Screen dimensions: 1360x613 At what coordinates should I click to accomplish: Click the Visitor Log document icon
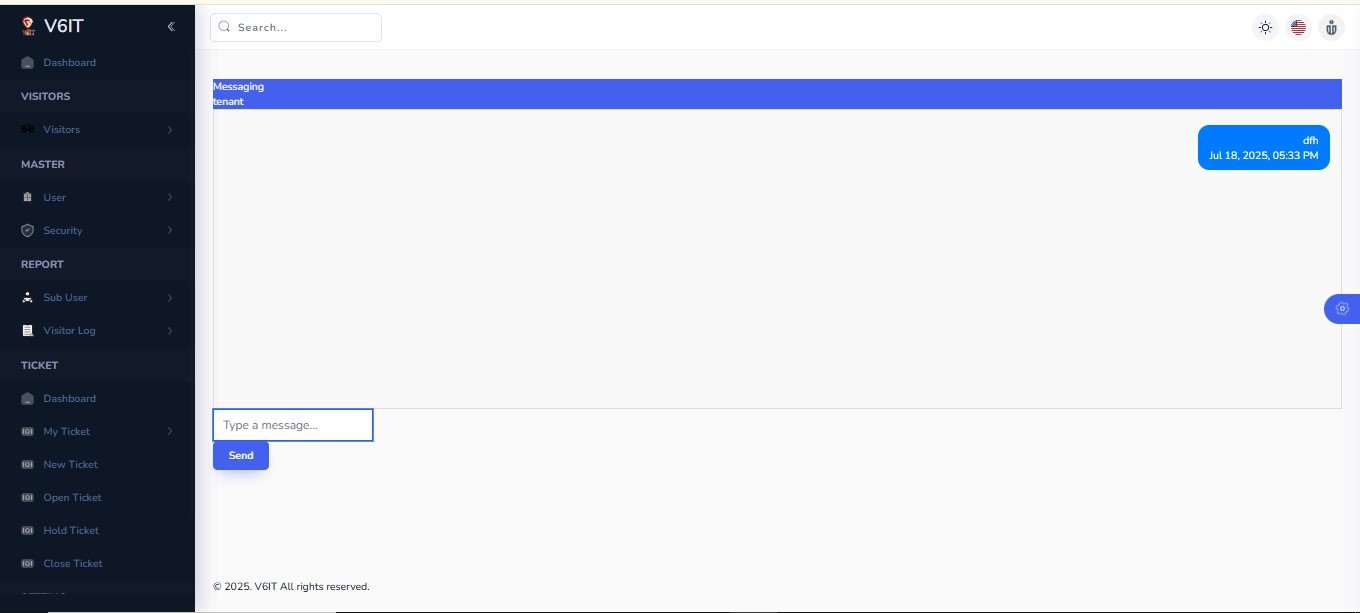[28, 330]
